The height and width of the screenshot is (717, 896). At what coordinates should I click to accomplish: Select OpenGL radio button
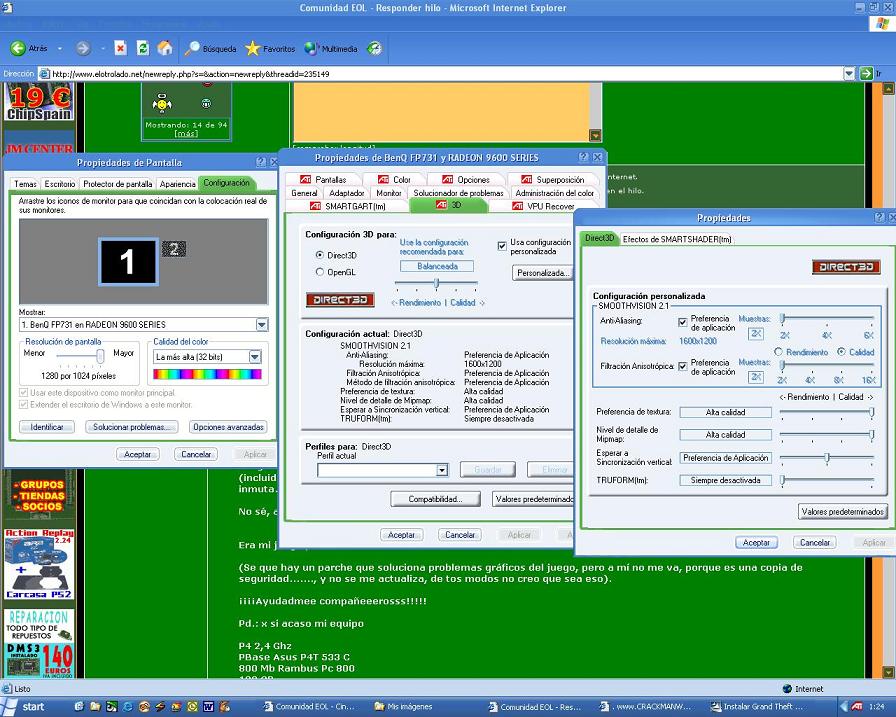click(x=319, y=272)
